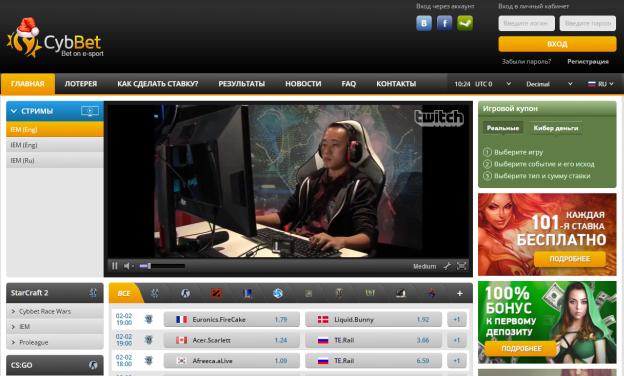624x376 pixels.
Task: Select the ВСЕ games tab
Action: 124,293
